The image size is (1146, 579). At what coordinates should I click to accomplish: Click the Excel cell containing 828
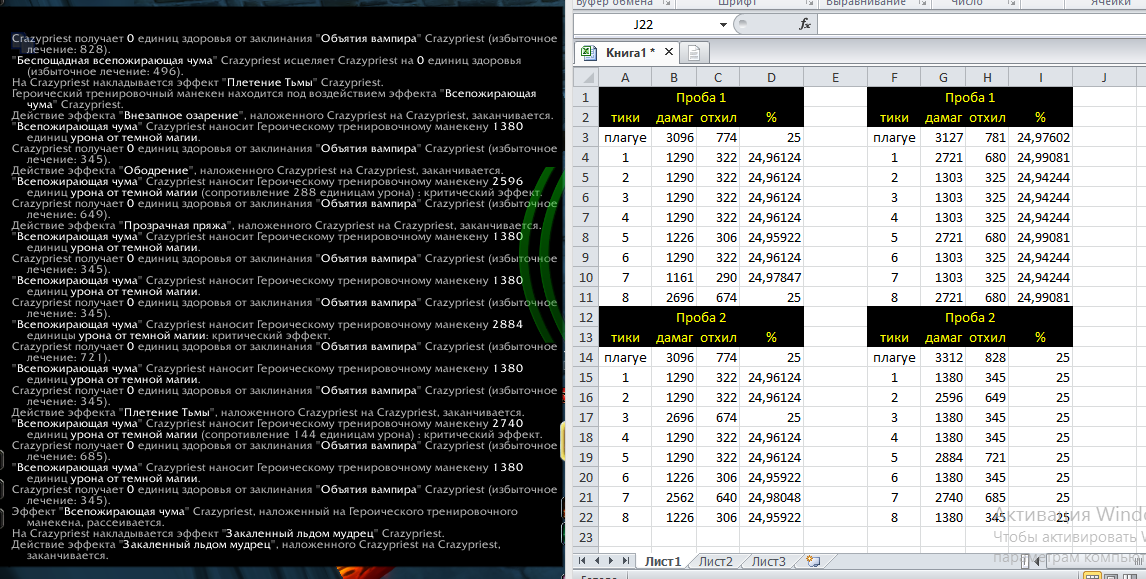[x=987, y=357]
